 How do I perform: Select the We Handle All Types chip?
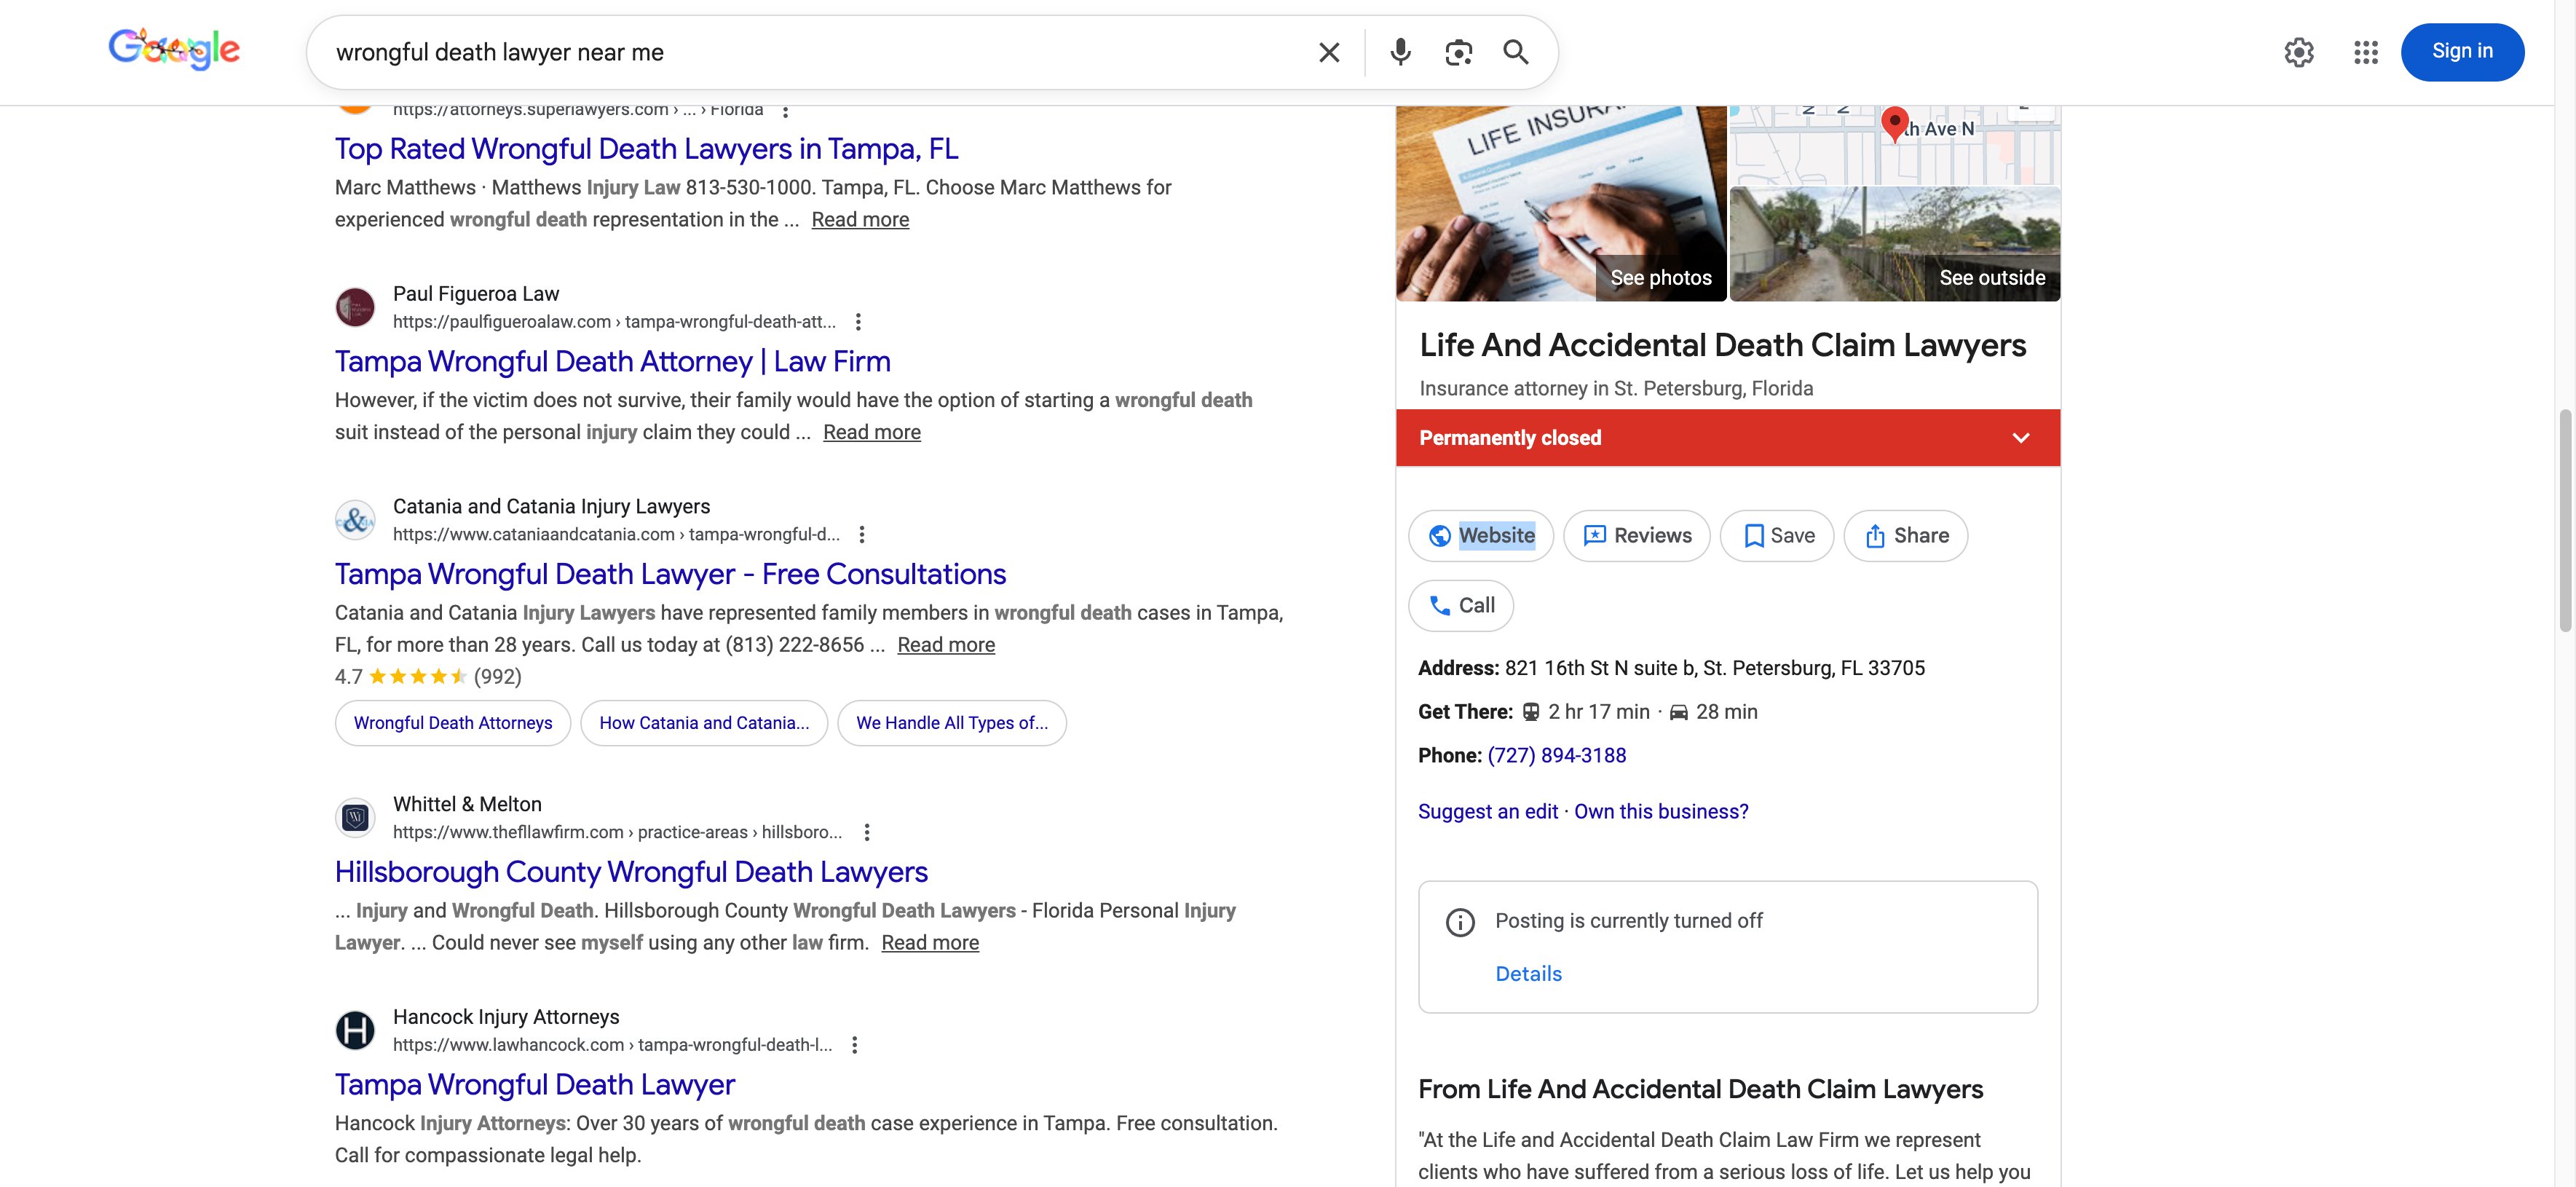point(951,723)
